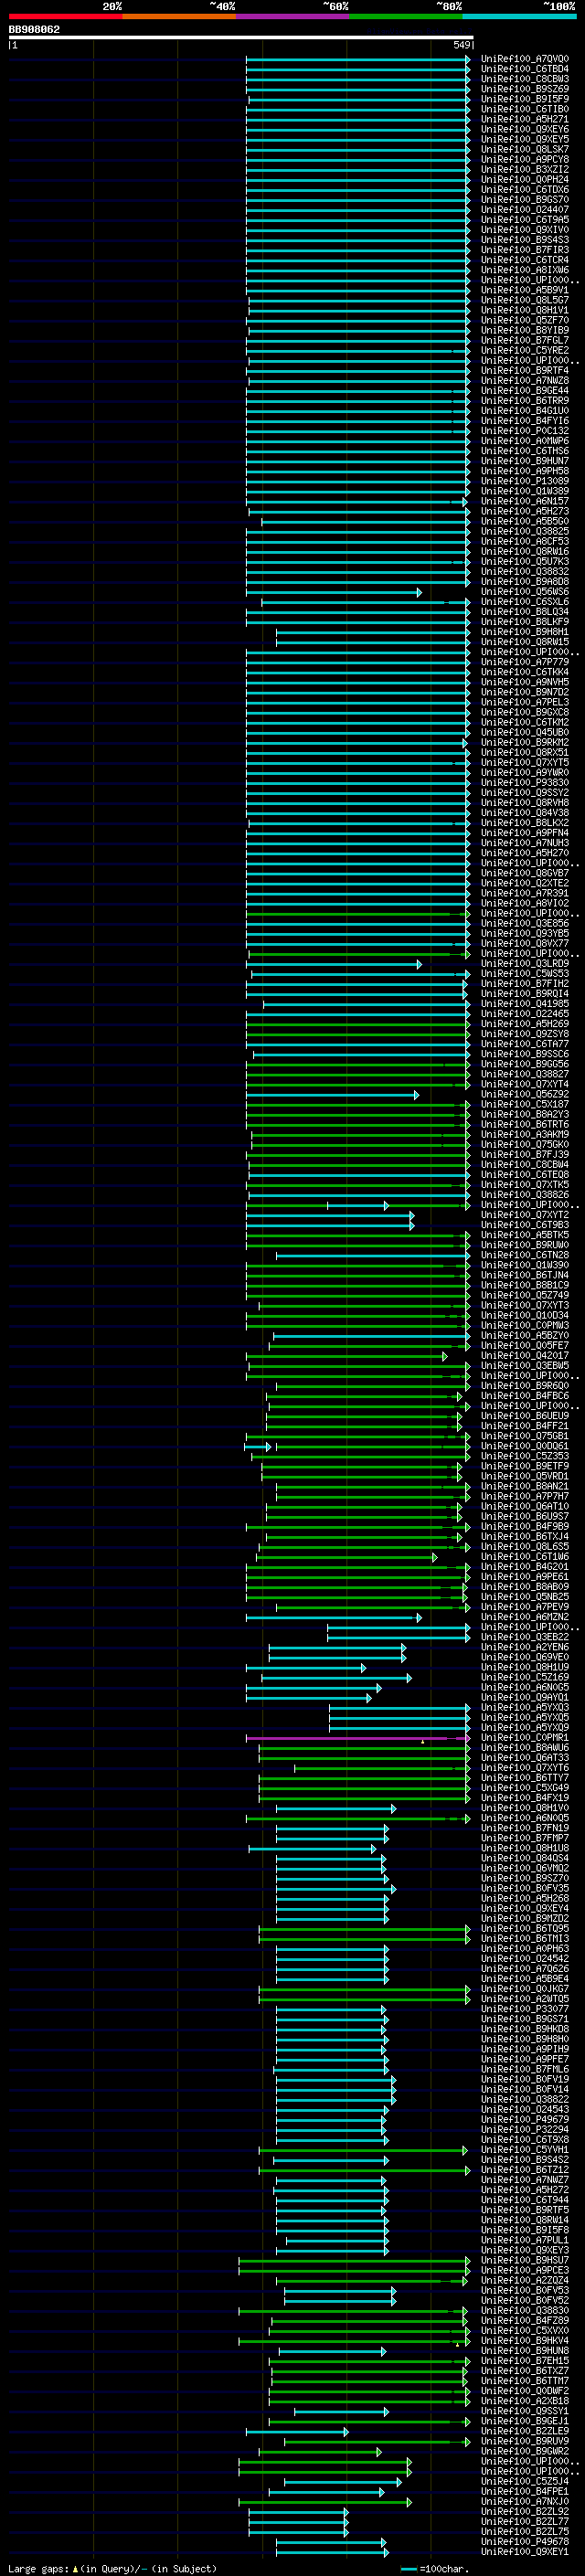Click the short cyan alignment bar for Q56WS6
Viewport: 585px width, 2576px height.
tap(334, 592)
